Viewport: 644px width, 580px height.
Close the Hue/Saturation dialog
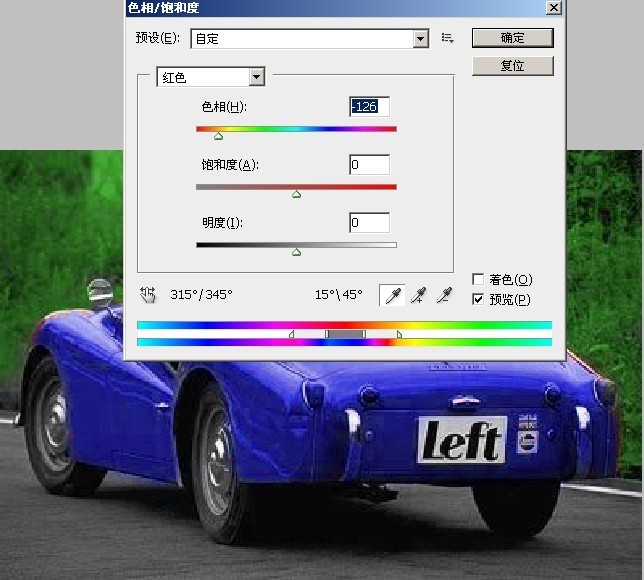click(x=554, y=7)
